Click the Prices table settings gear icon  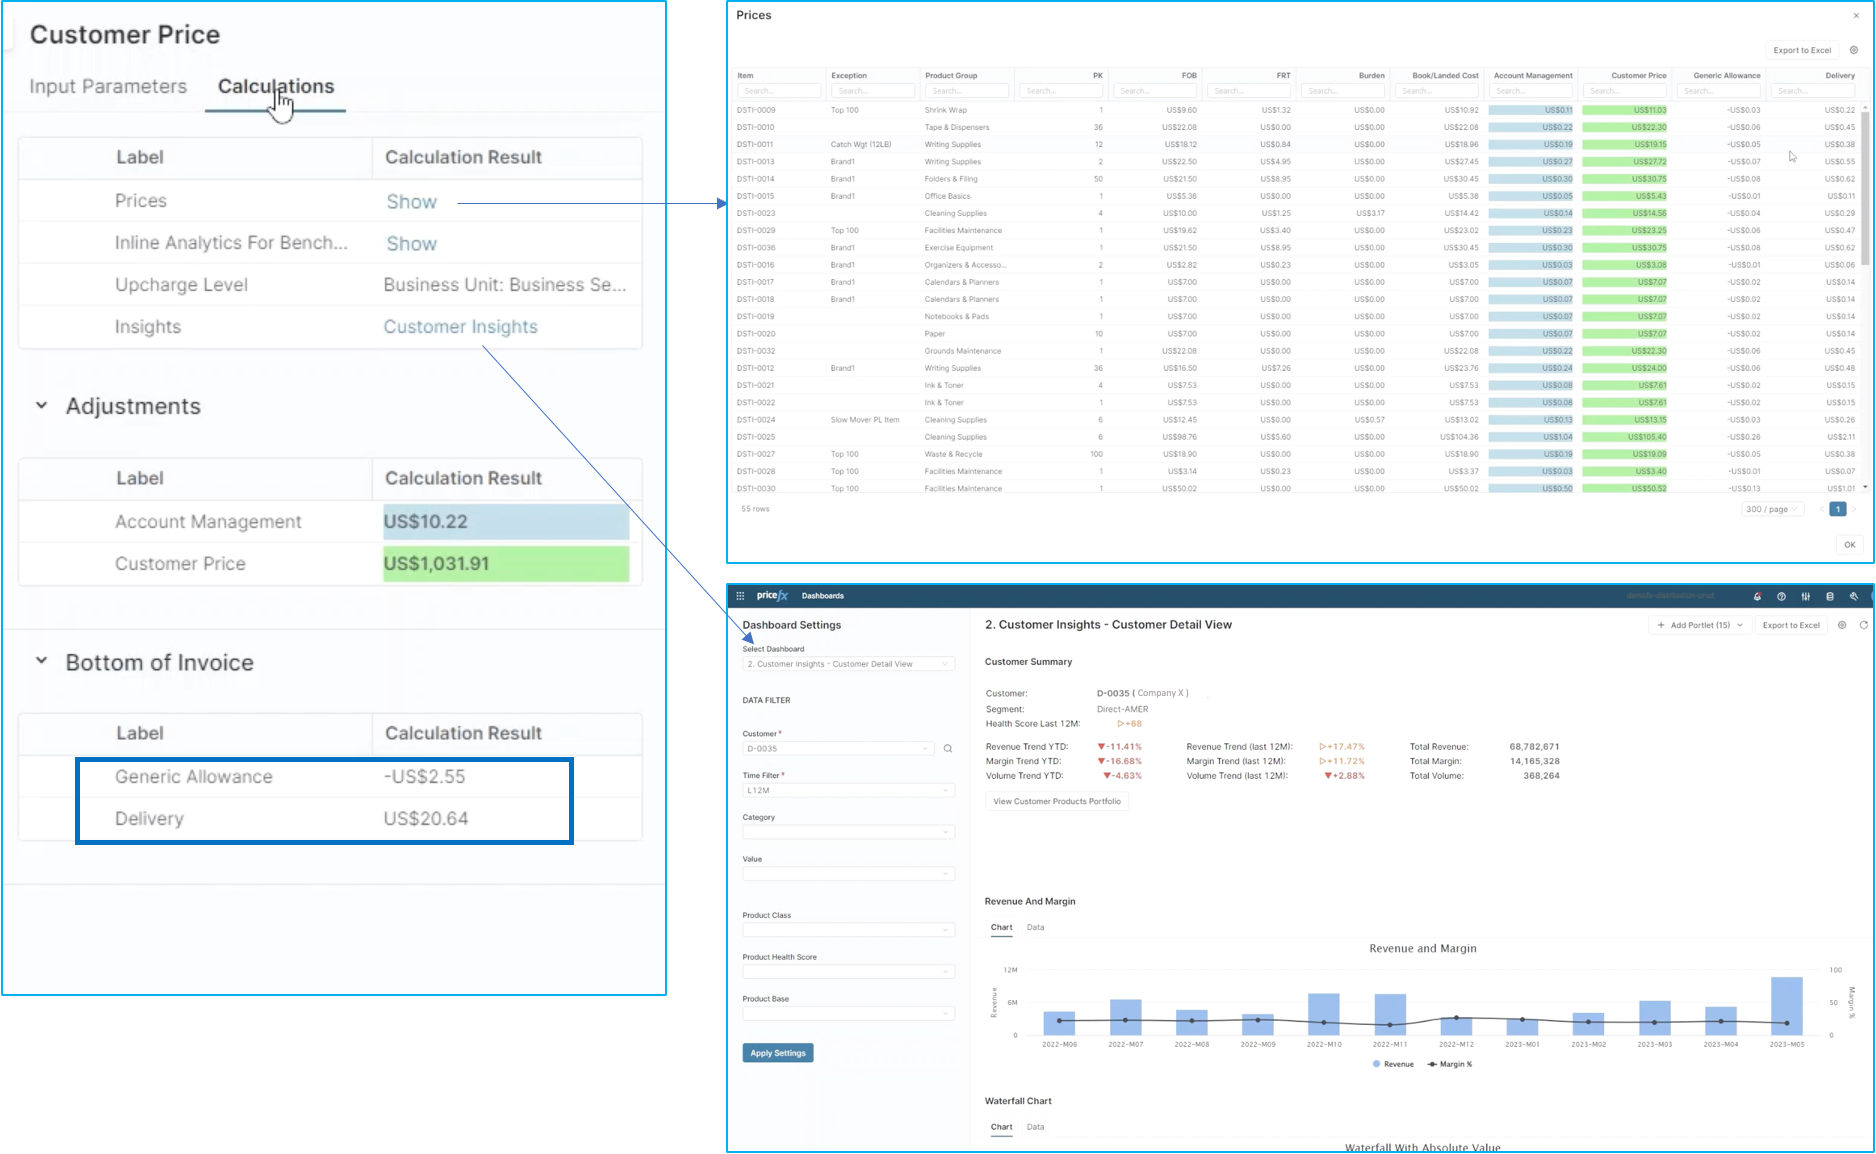[1853, 50]
